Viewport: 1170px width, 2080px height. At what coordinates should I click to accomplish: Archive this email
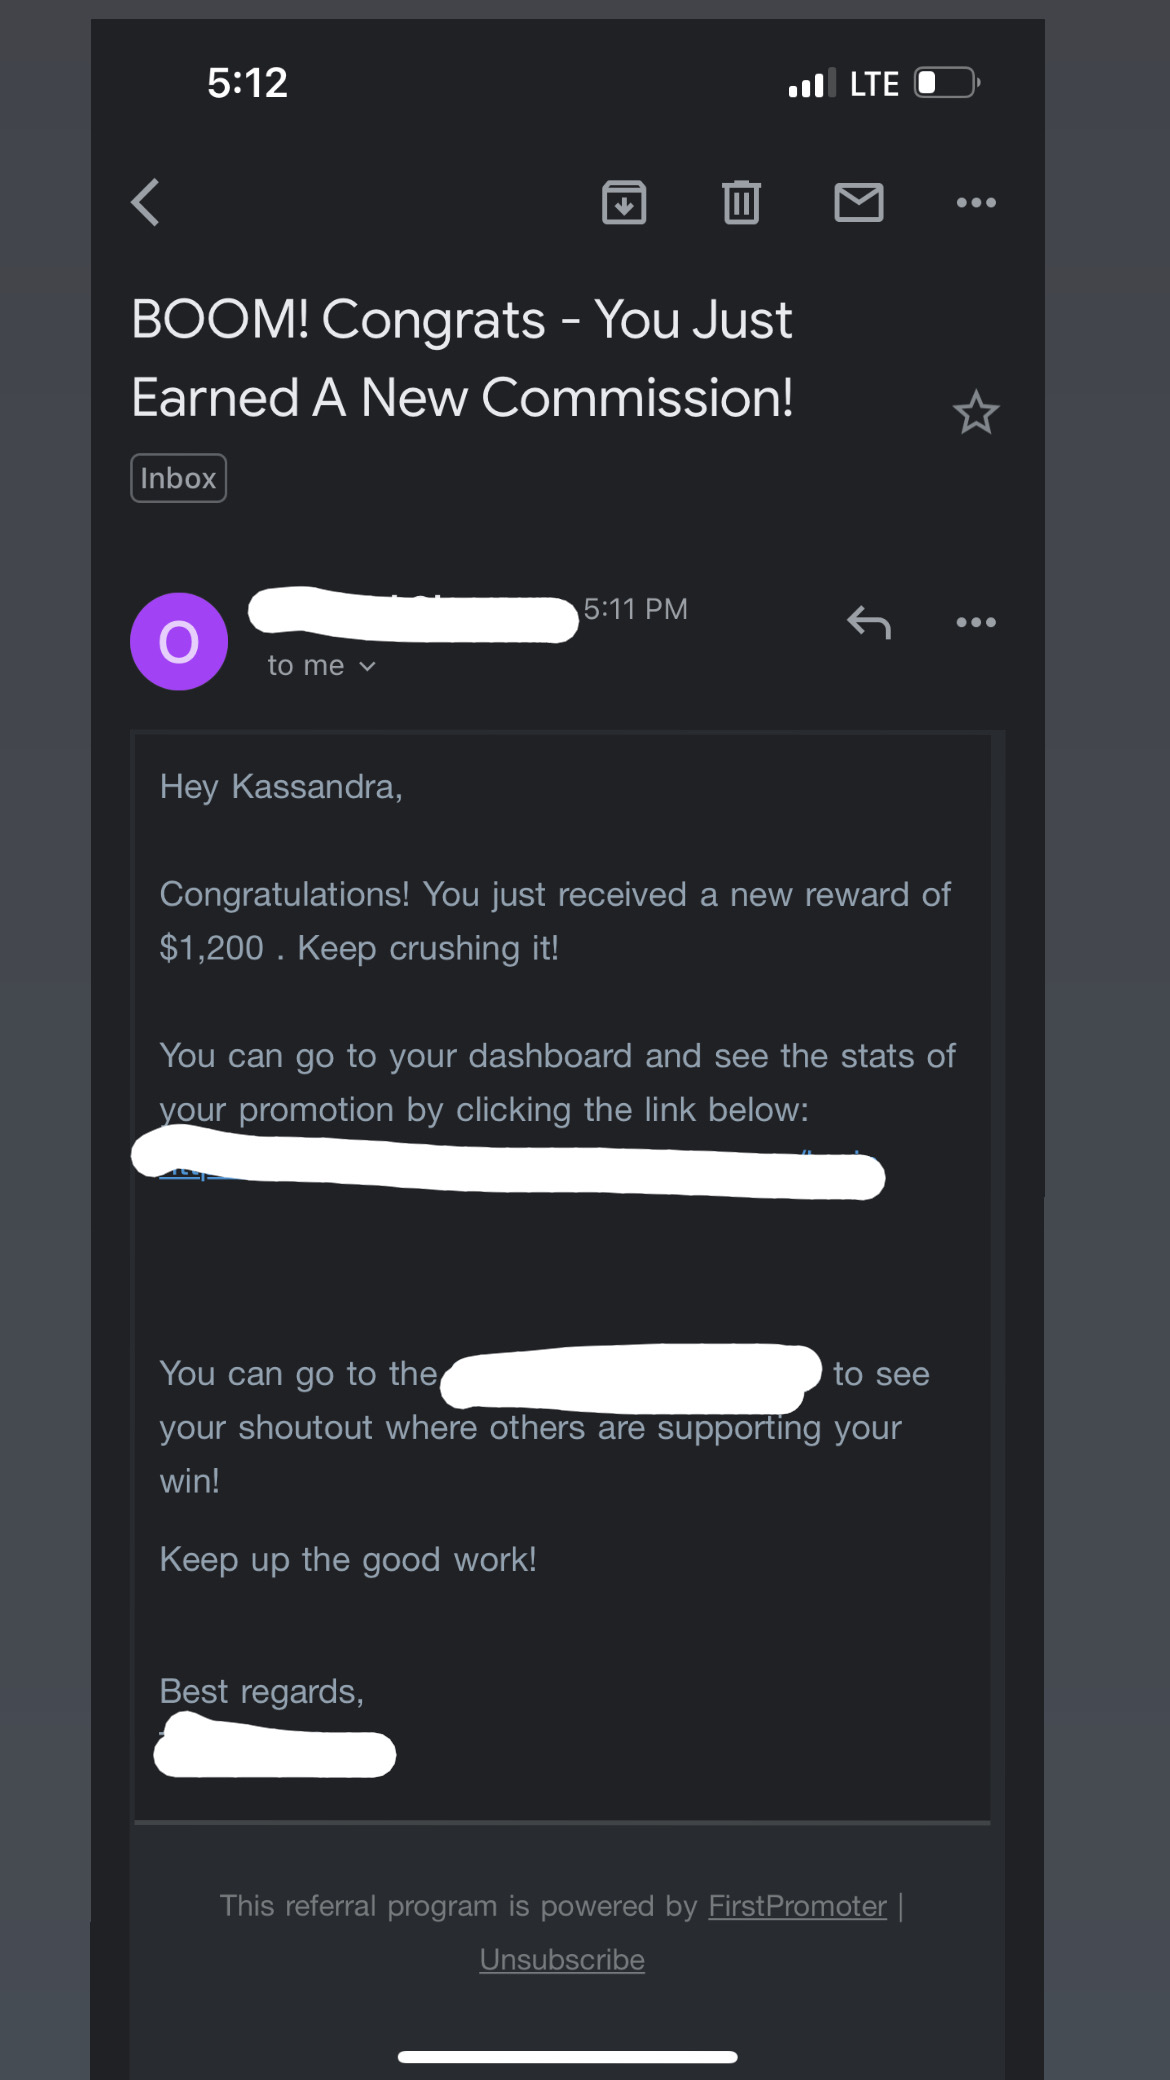pyautogui.click(x=624, y=203)
